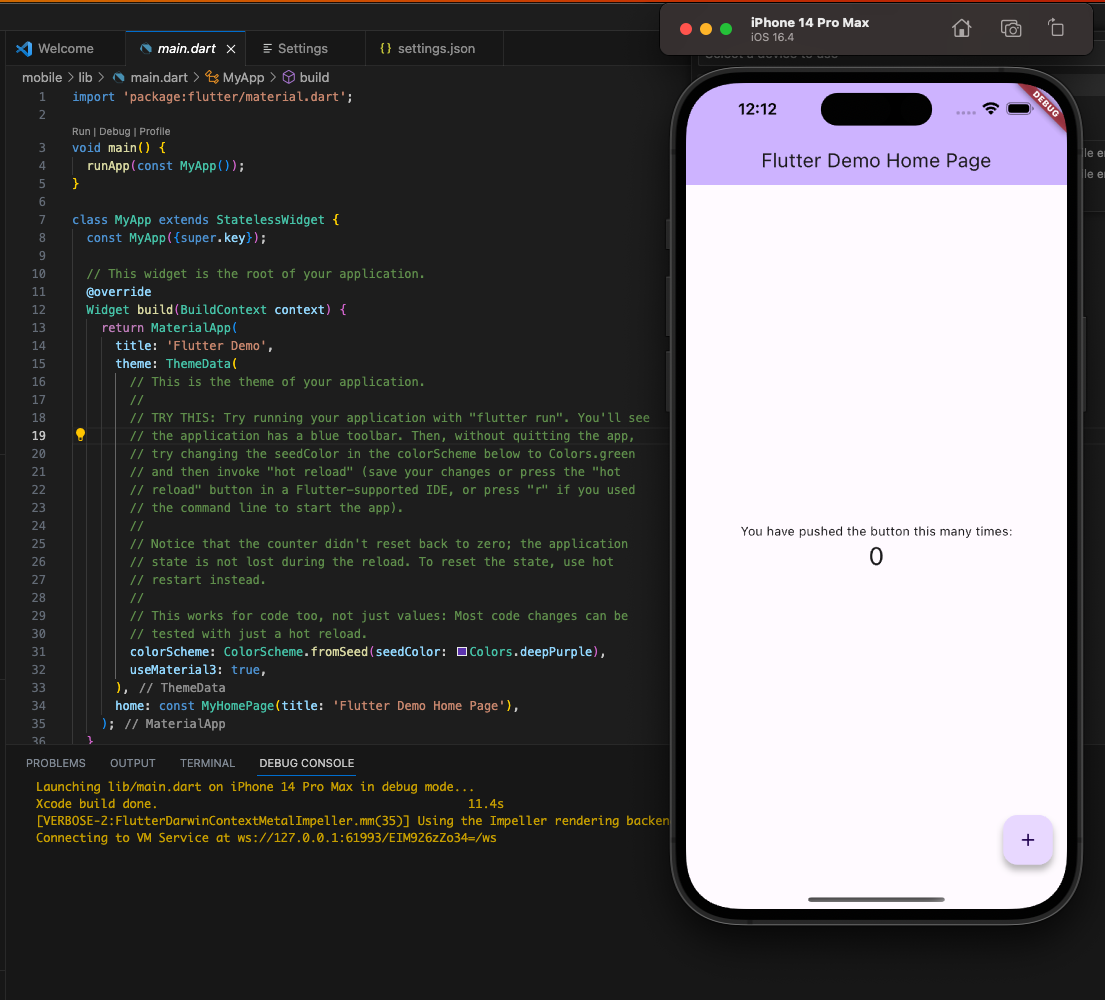This screenshot has width=1105, height=1000.
Task: Take a simulator screenshot with camera icon
Action: coord(1011,28)
